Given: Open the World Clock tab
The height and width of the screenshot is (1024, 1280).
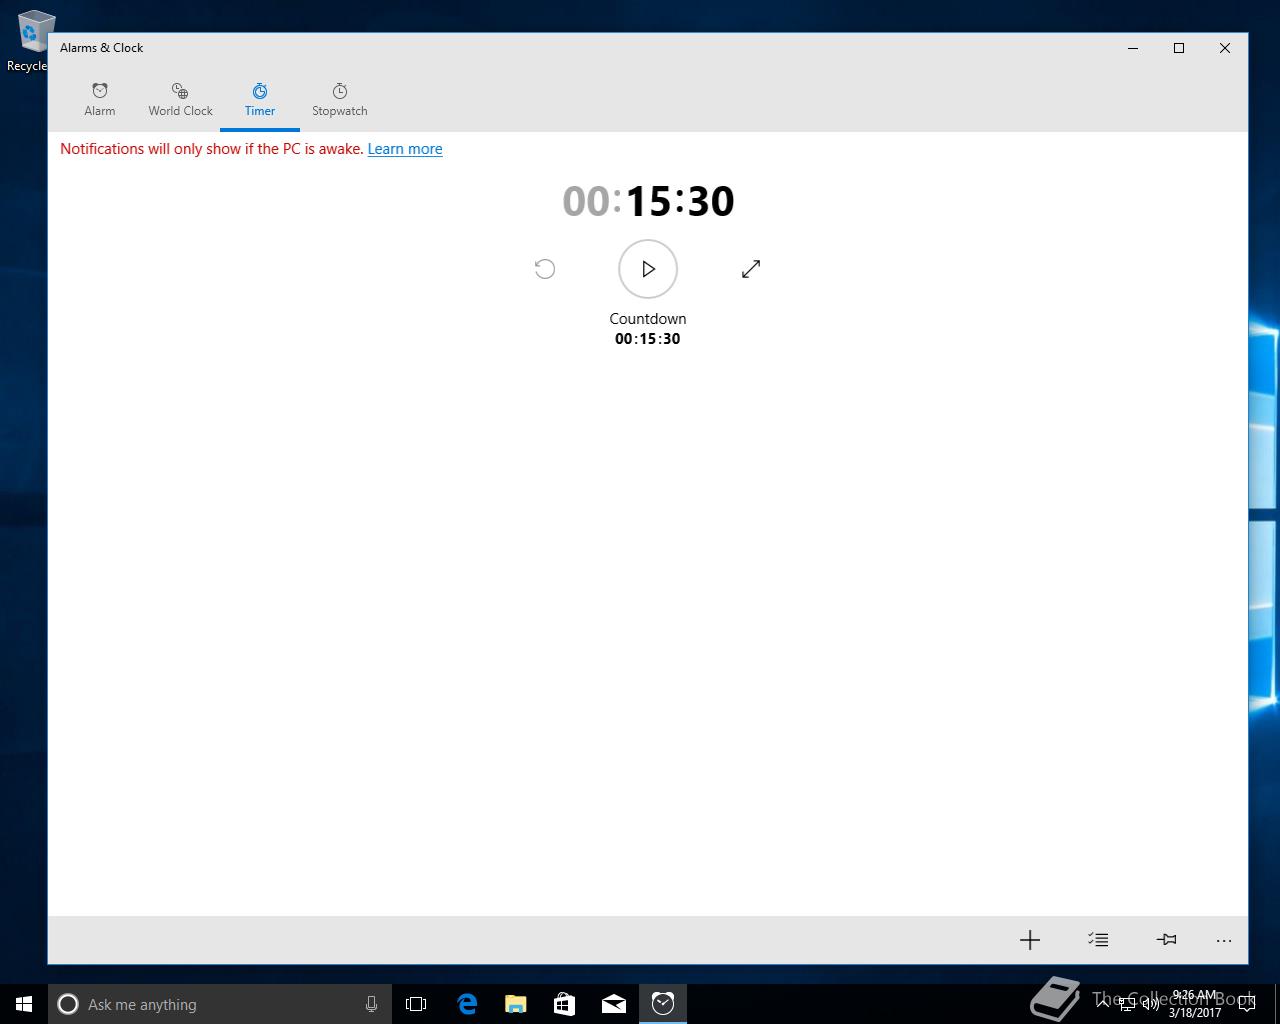Looking at the screenshot, I should point(180,100).
